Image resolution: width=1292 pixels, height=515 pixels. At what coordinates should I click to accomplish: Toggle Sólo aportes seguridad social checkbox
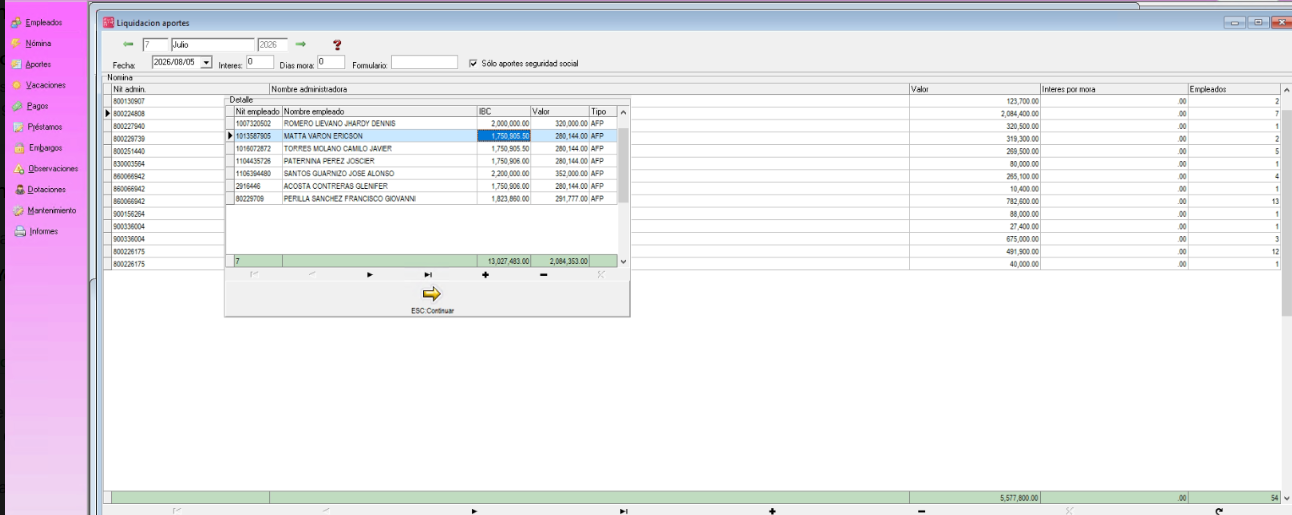pos(473,63)
